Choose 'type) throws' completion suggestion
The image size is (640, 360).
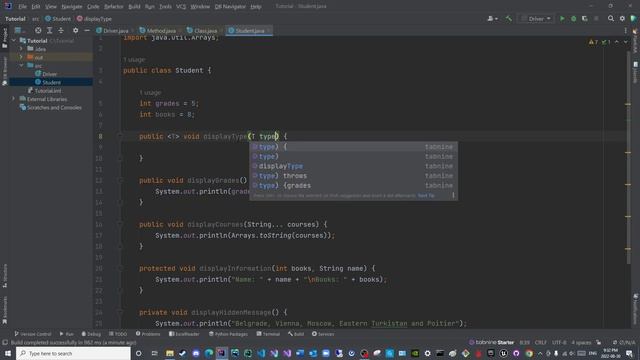pos(353,176)
